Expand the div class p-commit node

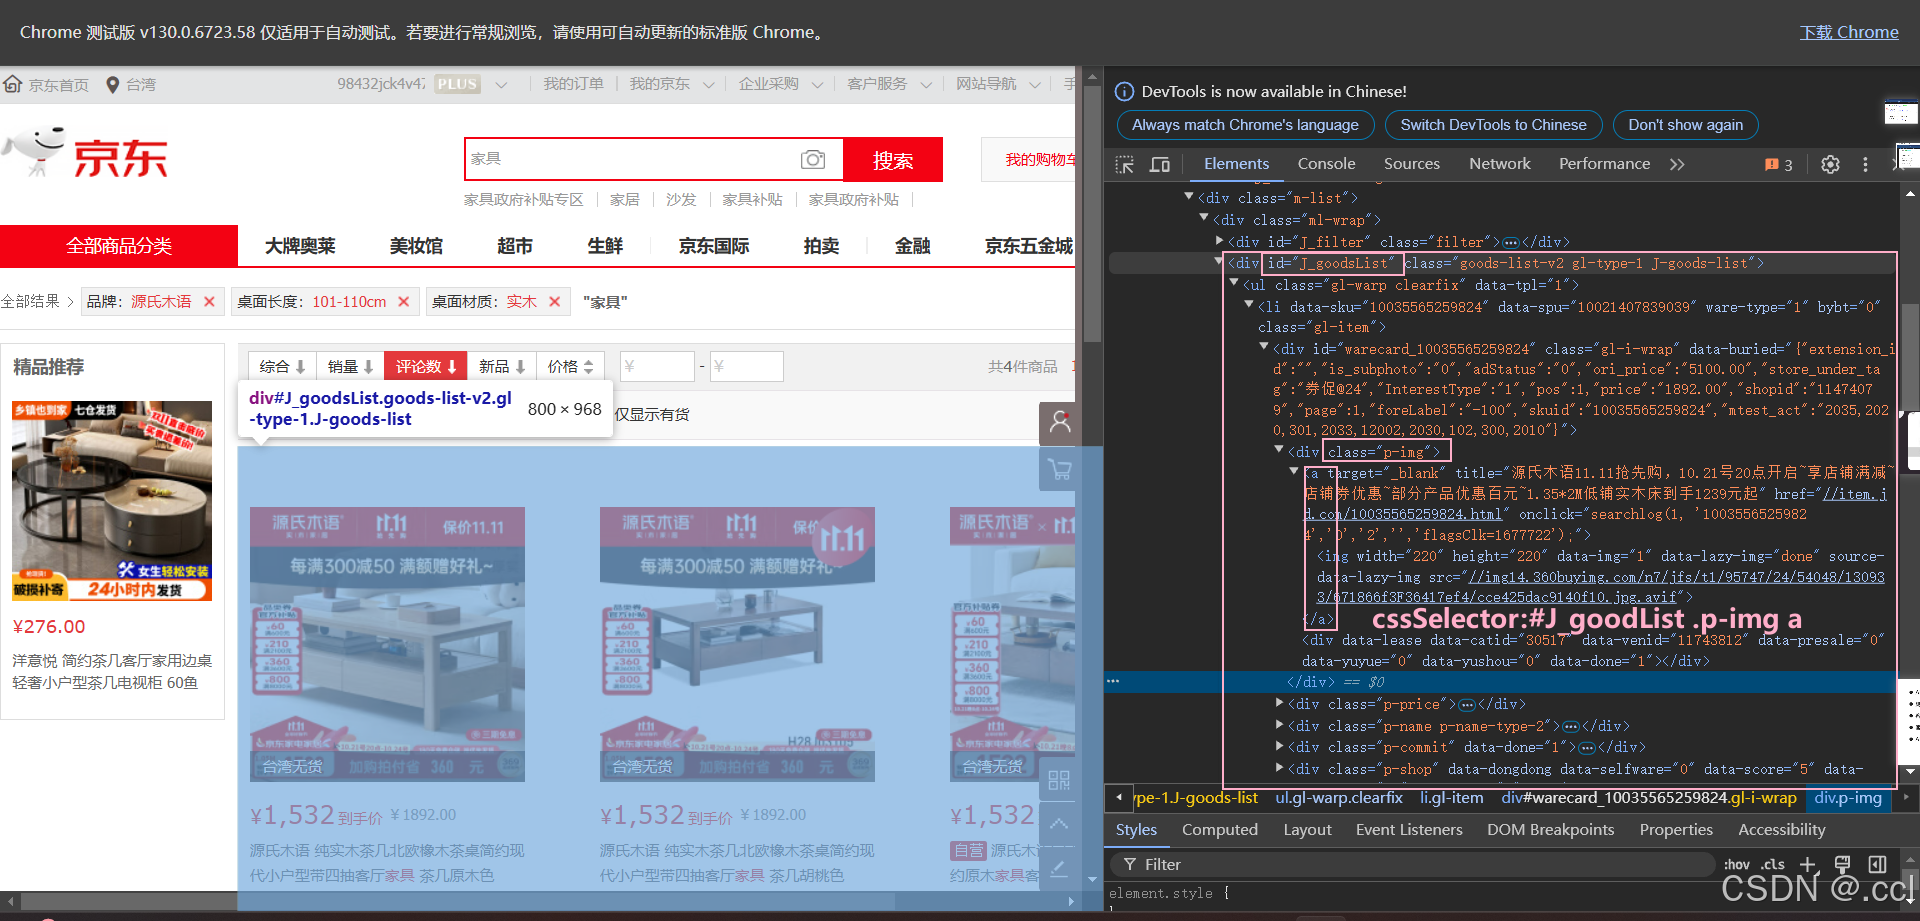(1279, 746)
